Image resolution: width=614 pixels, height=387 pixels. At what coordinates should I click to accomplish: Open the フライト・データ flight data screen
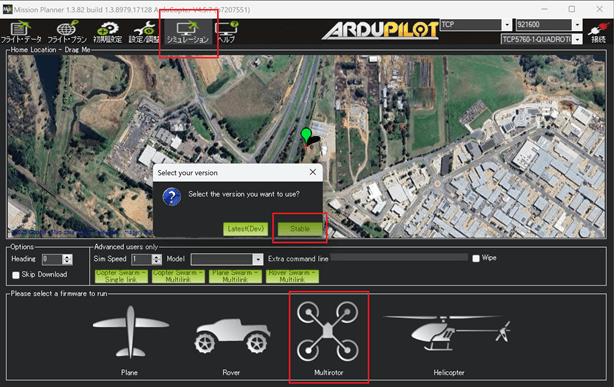point(21,32)
